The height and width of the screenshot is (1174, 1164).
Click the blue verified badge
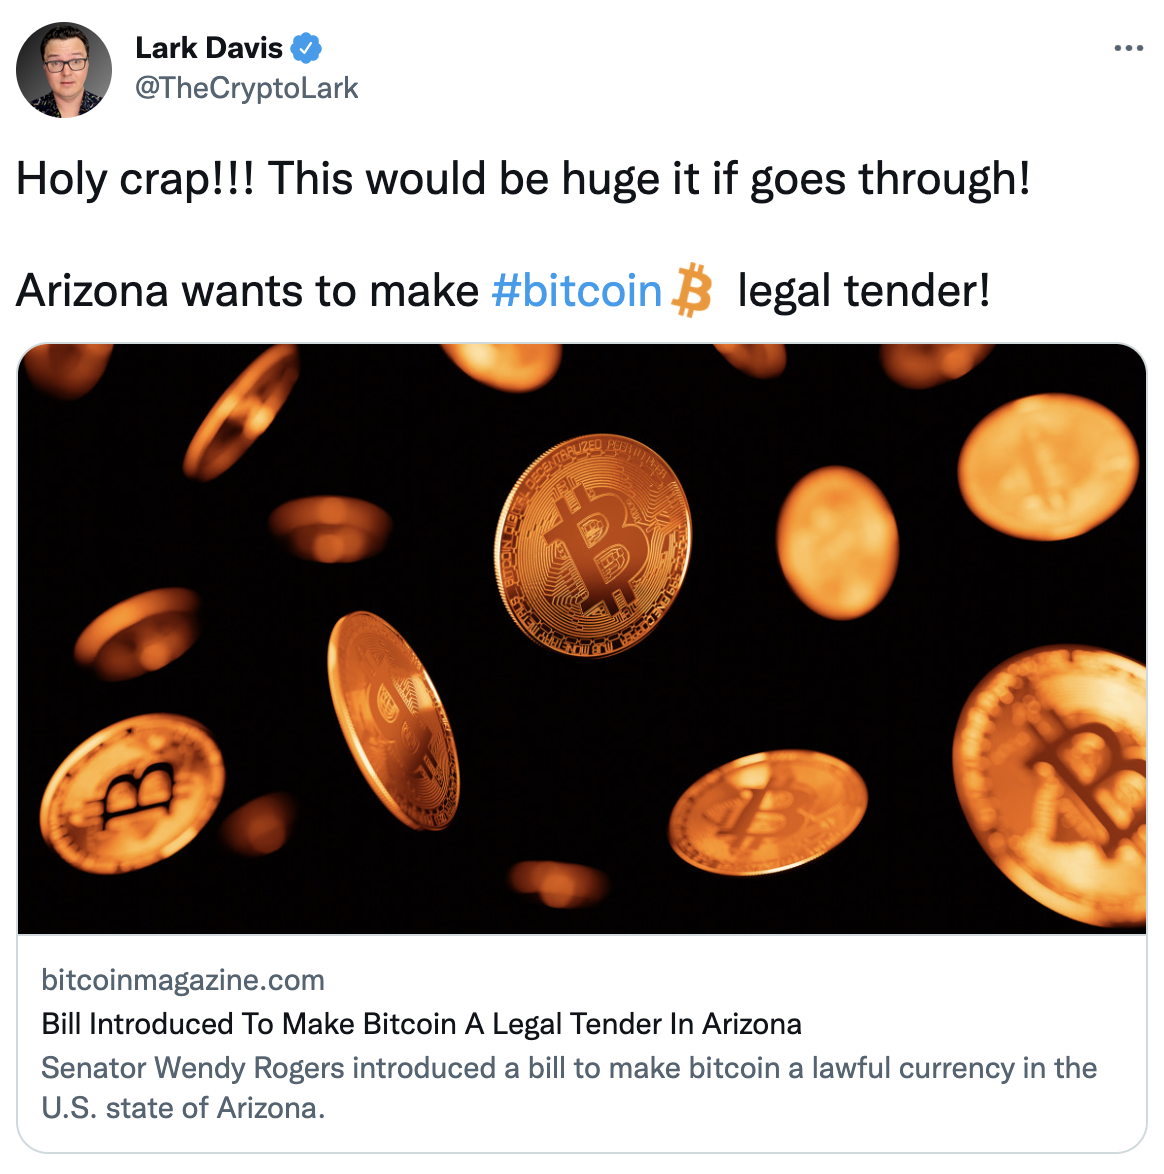pos(306,48)
